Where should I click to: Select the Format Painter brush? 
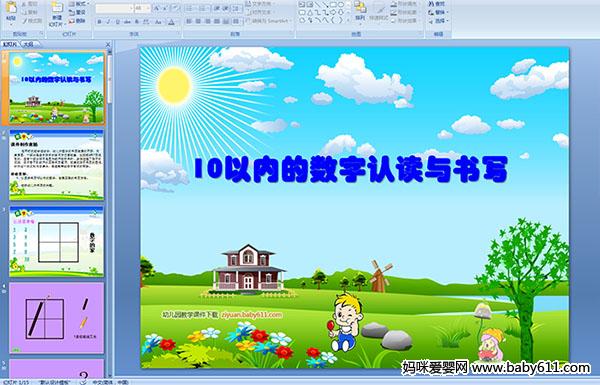32,21
